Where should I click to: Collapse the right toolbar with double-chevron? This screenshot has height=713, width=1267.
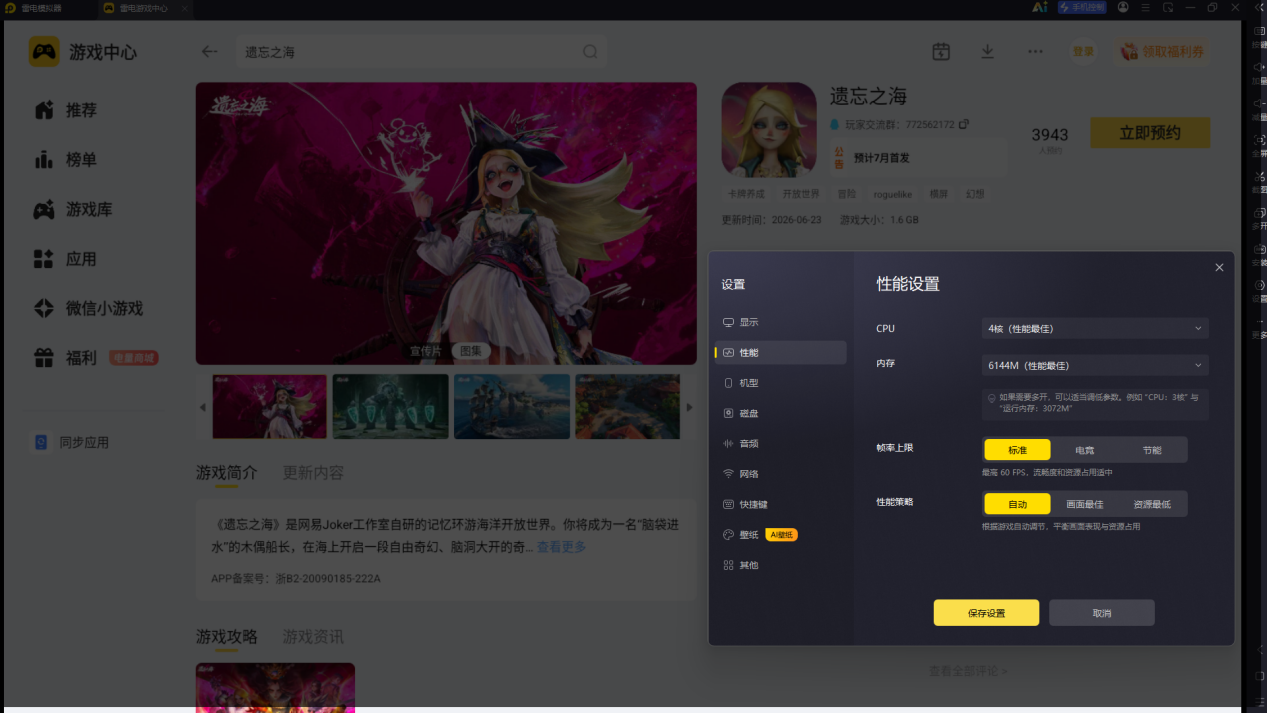point(1259,7)
